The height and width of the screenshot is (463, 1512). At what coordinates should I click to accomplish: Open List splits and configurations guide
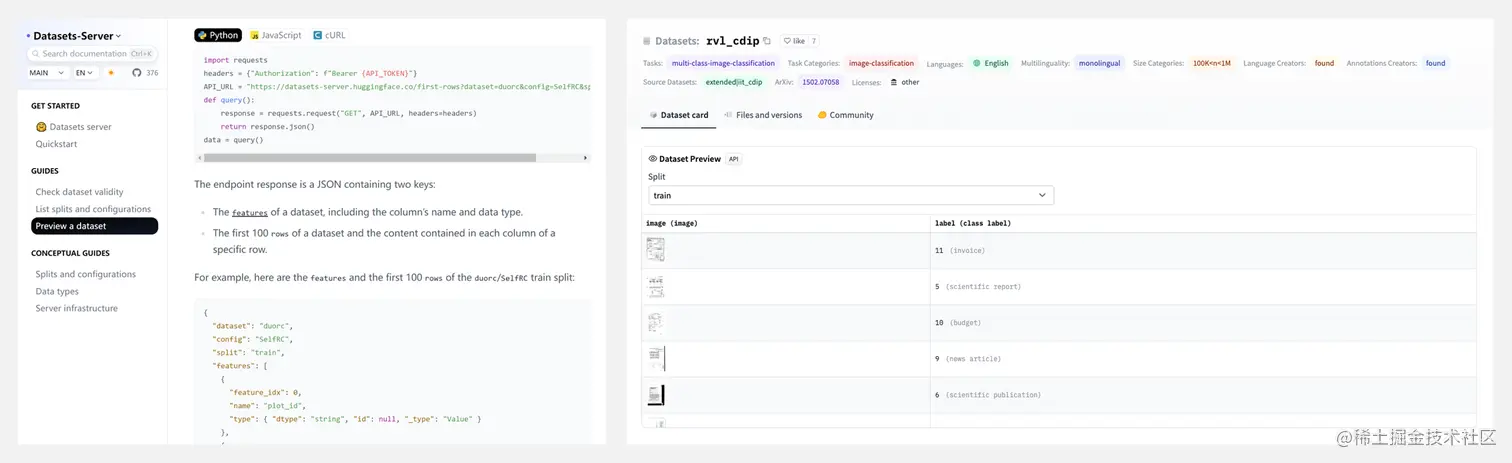(x=93, y=209)
